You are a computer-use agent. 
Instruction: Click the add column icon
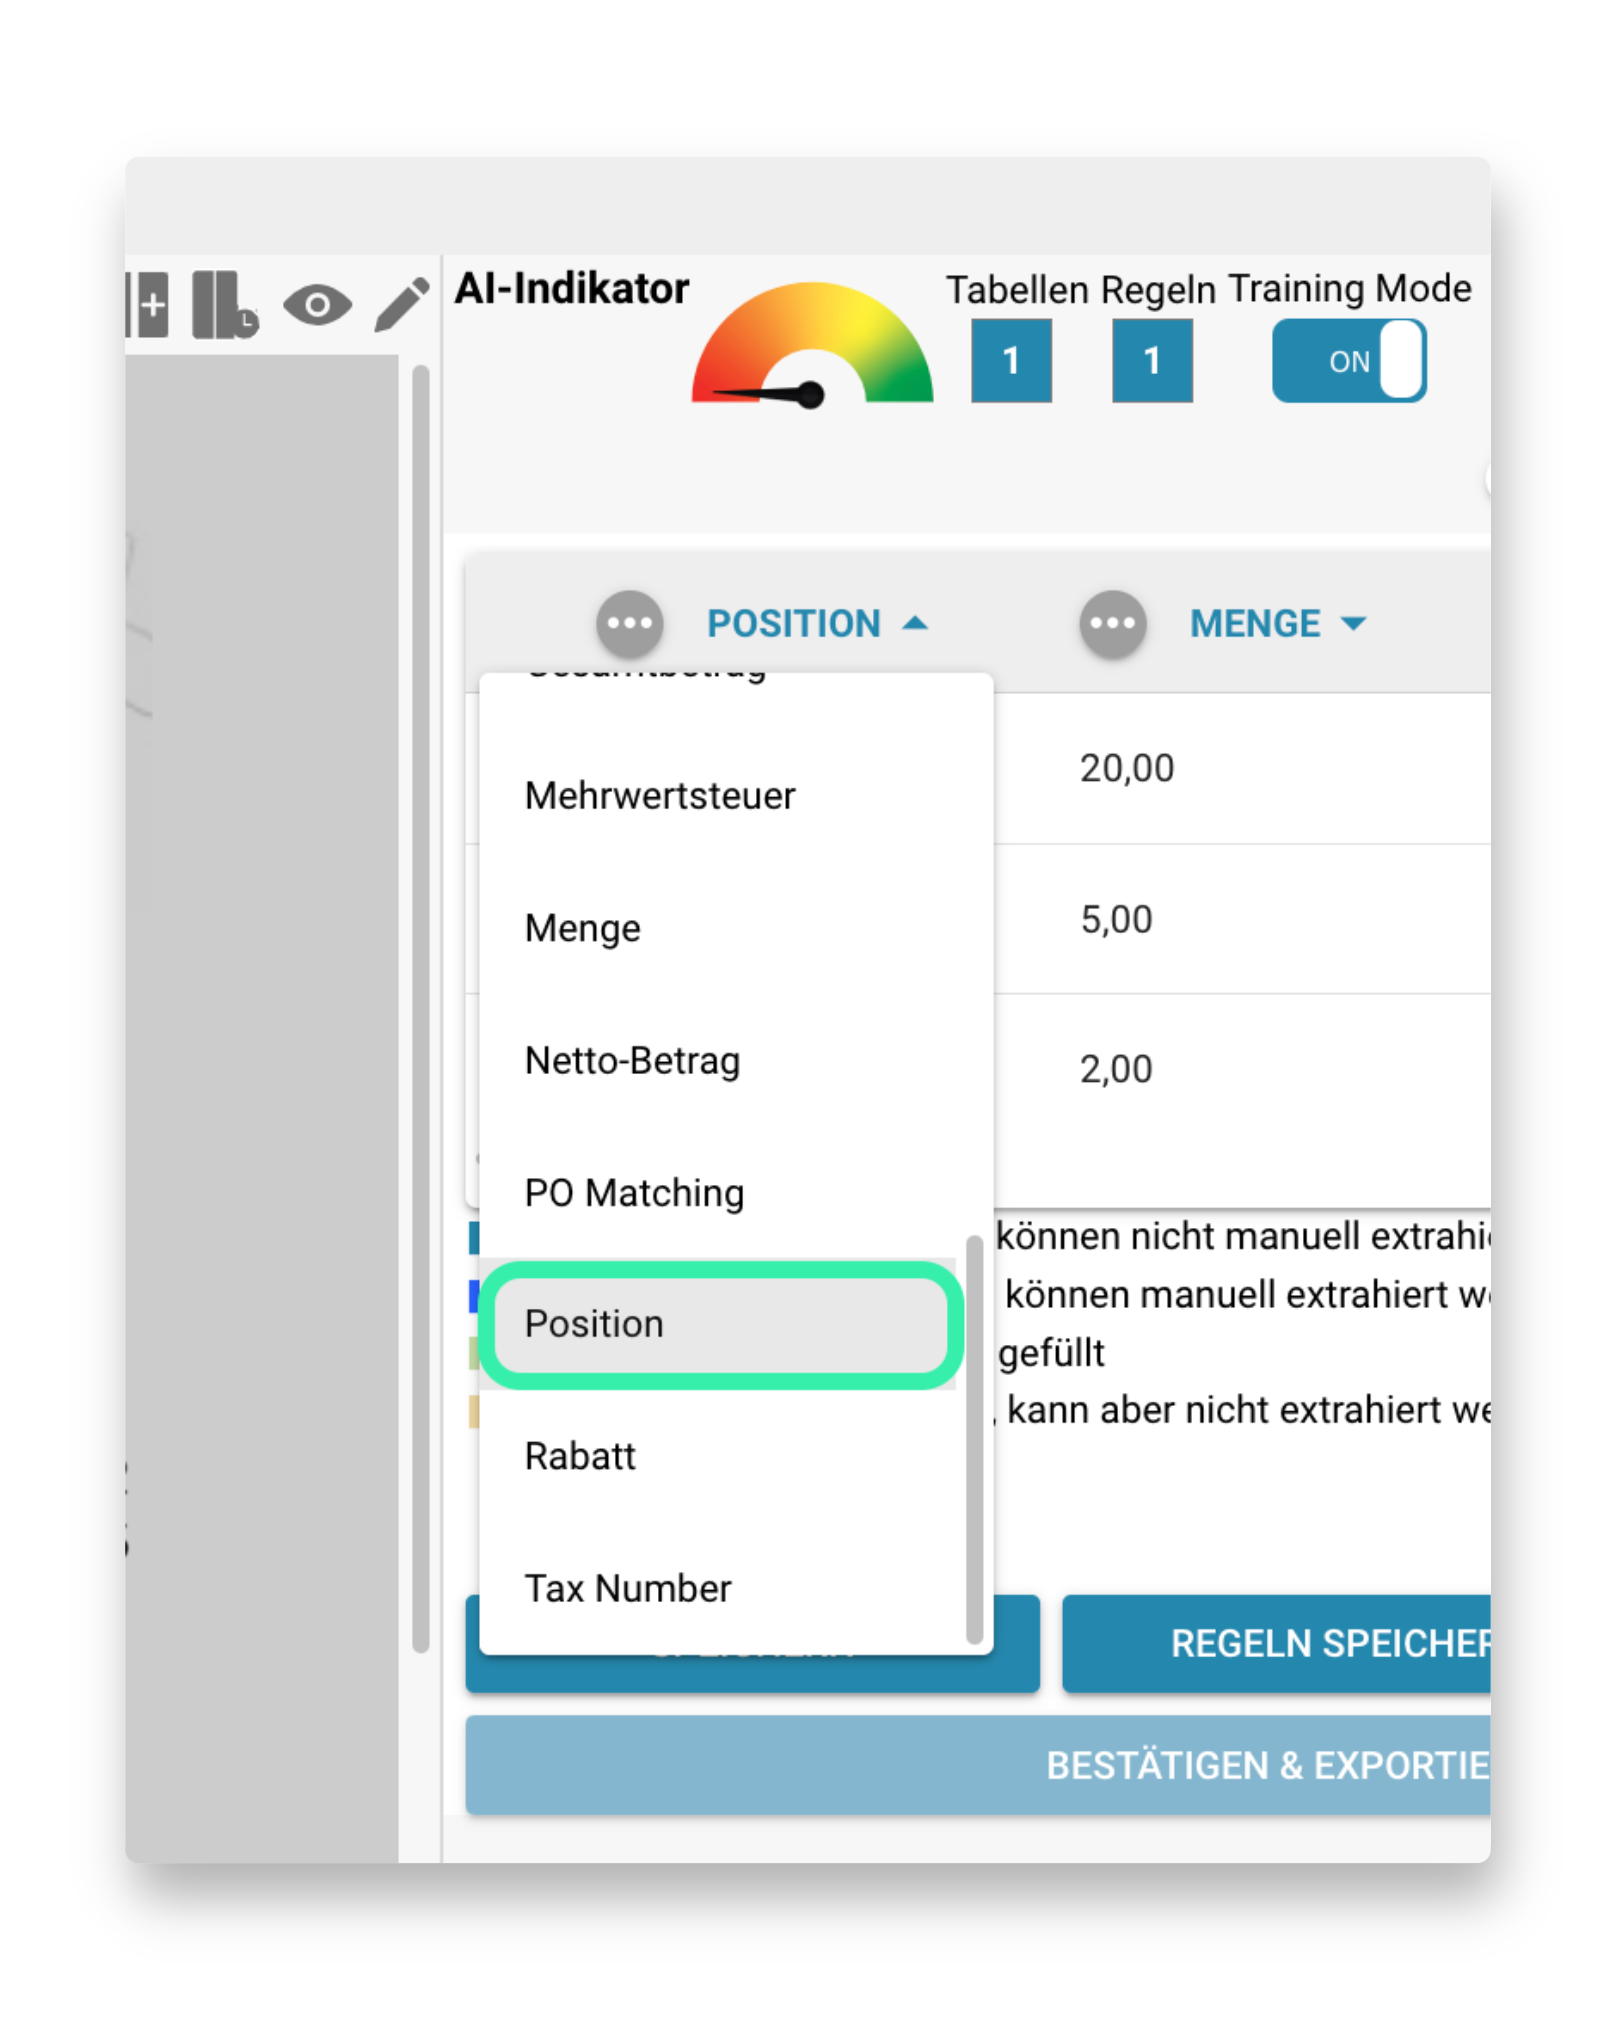click(149, 304)
